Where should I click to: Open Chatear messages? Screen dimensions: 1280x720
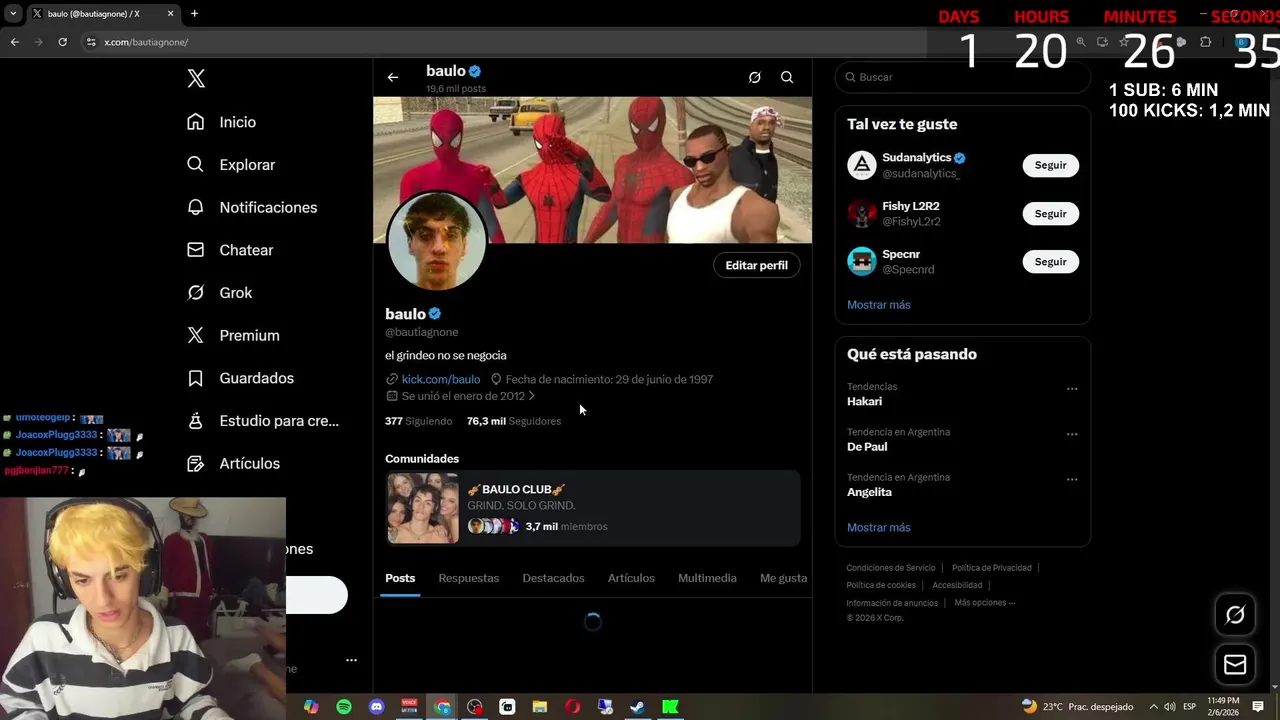coord(230,250)
